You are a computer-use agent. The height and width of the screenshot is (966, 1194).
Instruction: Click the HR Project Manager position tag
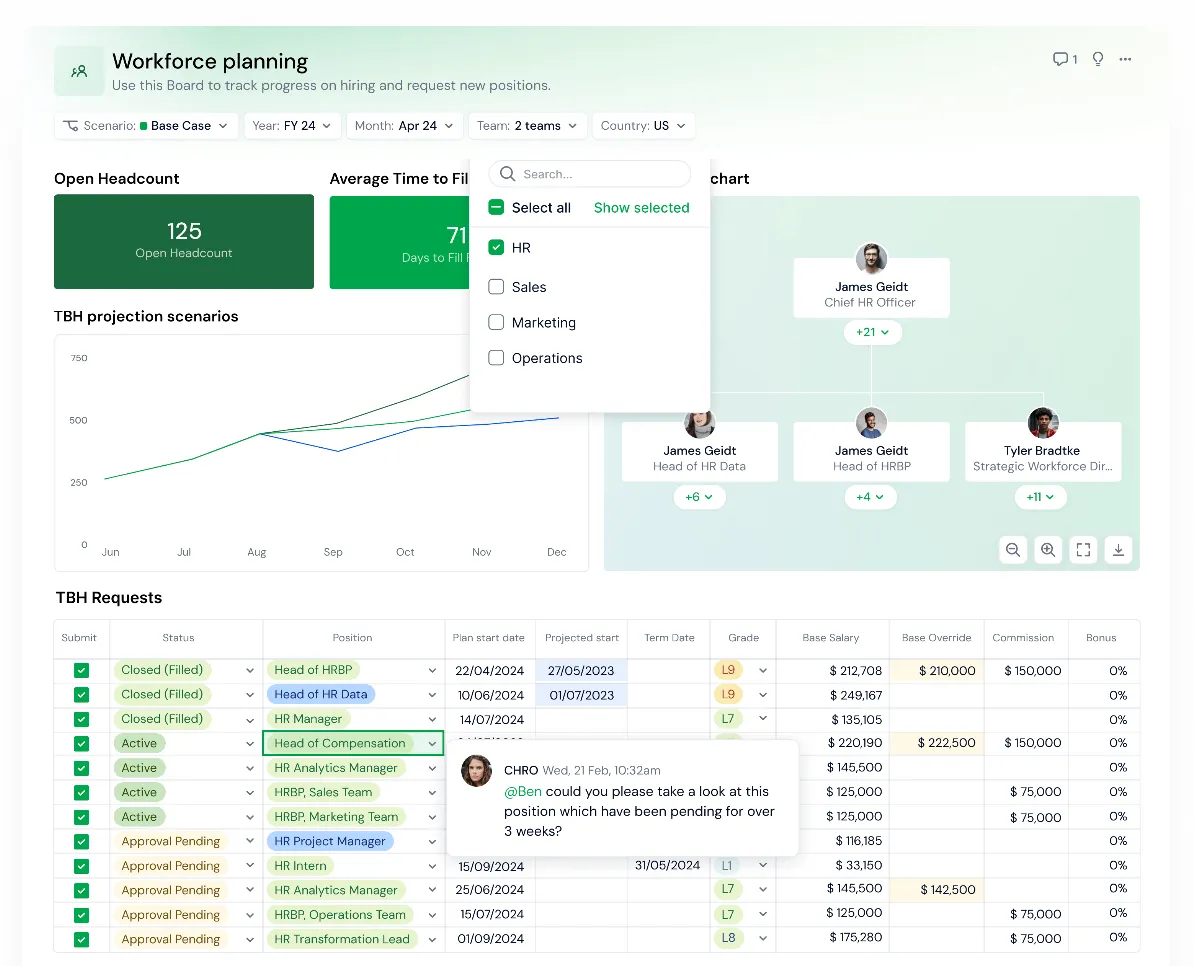tap(330, 841)
